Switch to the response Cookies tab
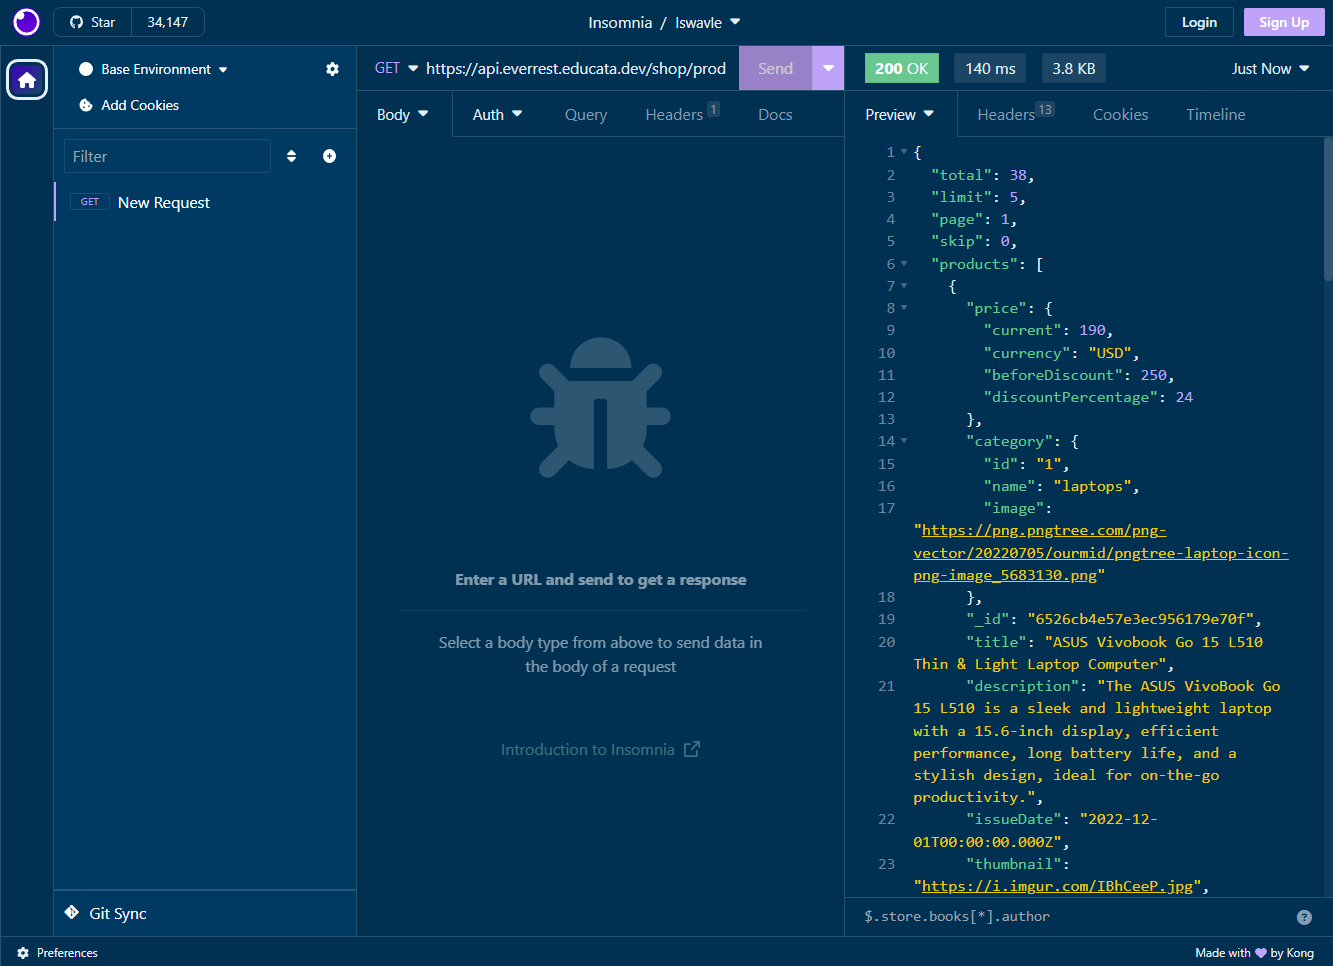The height and width of the screenshot is (966, 1333). (1120, 114)
